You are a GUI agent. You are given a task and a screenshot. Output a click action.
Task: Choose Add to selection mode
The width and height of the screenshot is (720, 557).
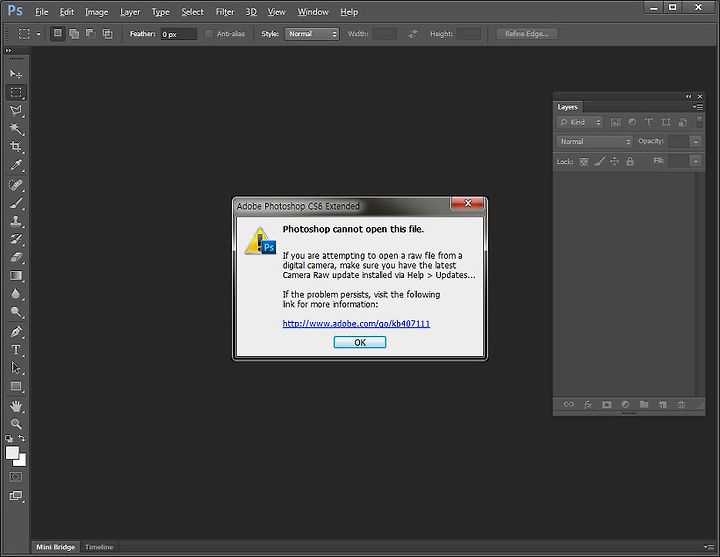click(x=74, y=34)
